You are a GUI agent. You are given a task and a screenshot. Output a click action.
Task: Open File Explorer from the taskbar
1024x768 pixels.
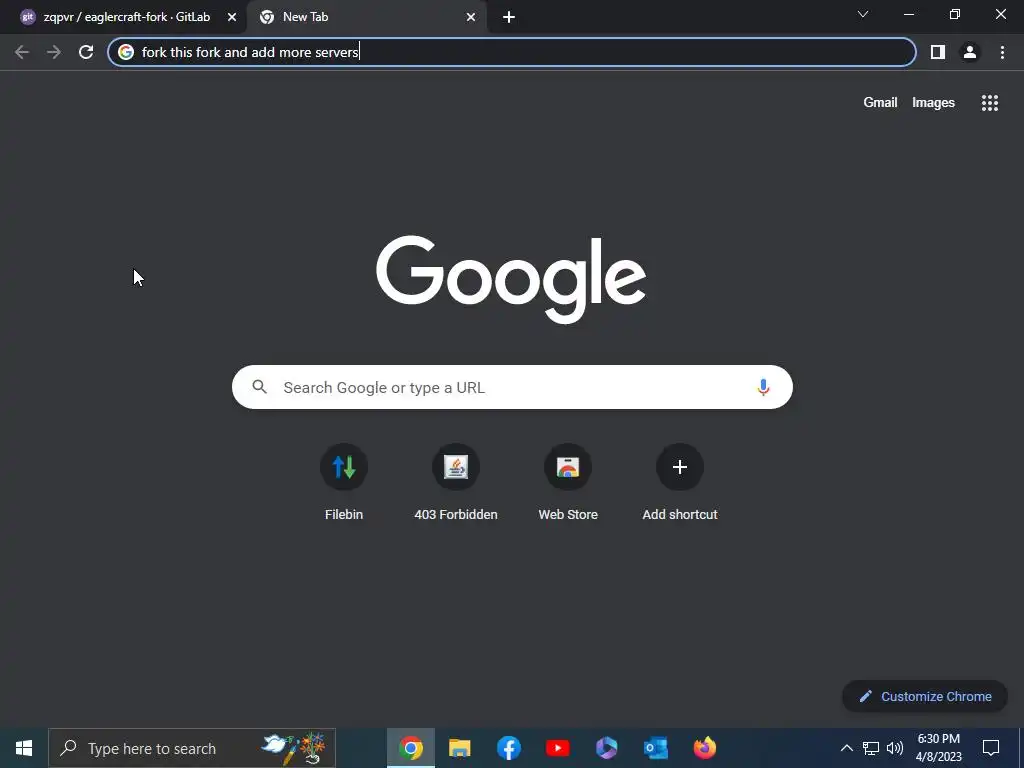pos(460,748)
